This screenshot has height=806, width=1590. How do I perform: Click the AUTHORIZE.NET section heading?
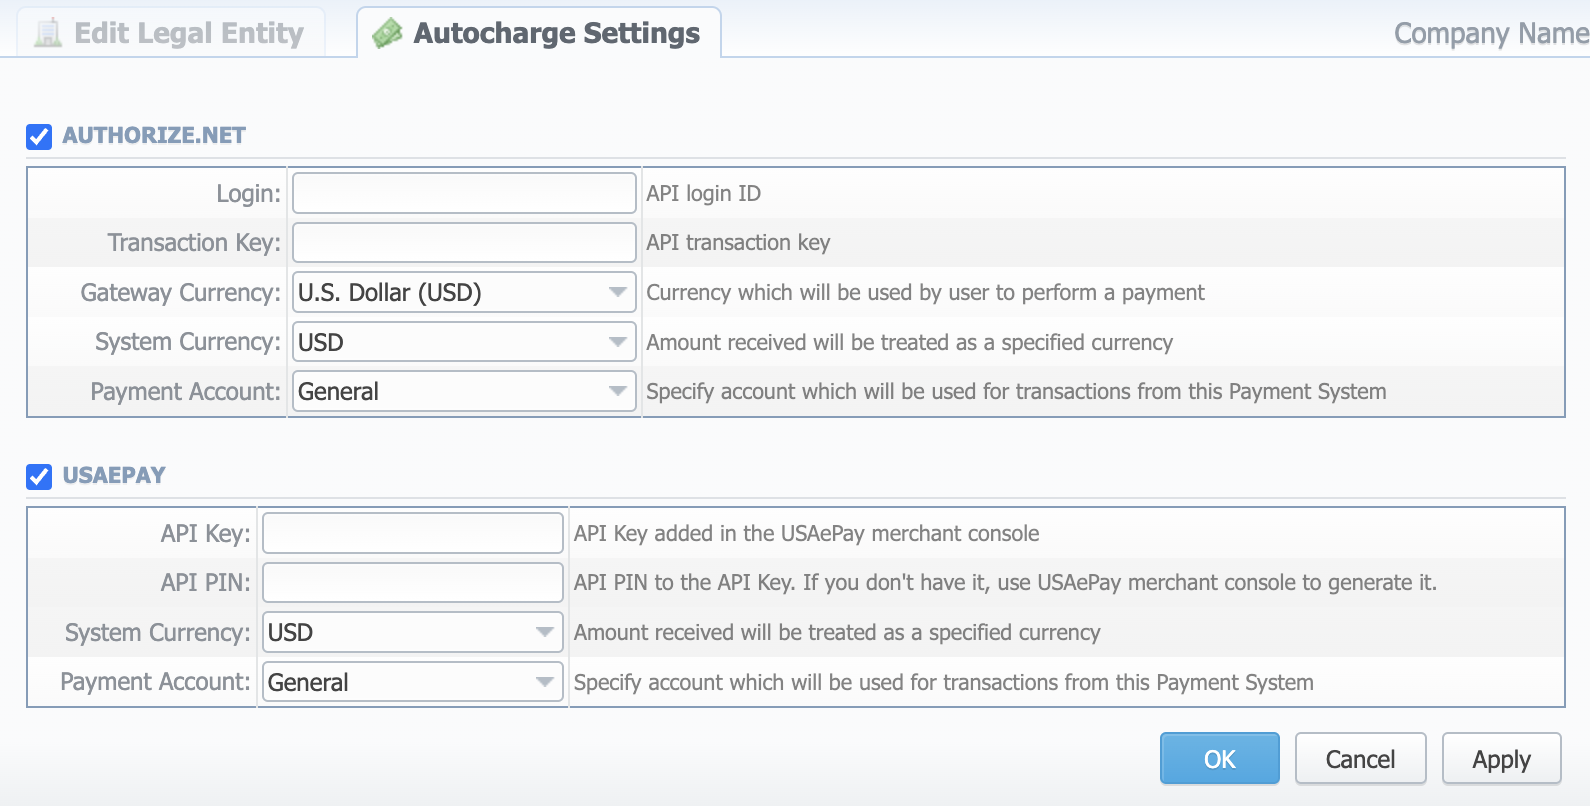coord(154,135)
